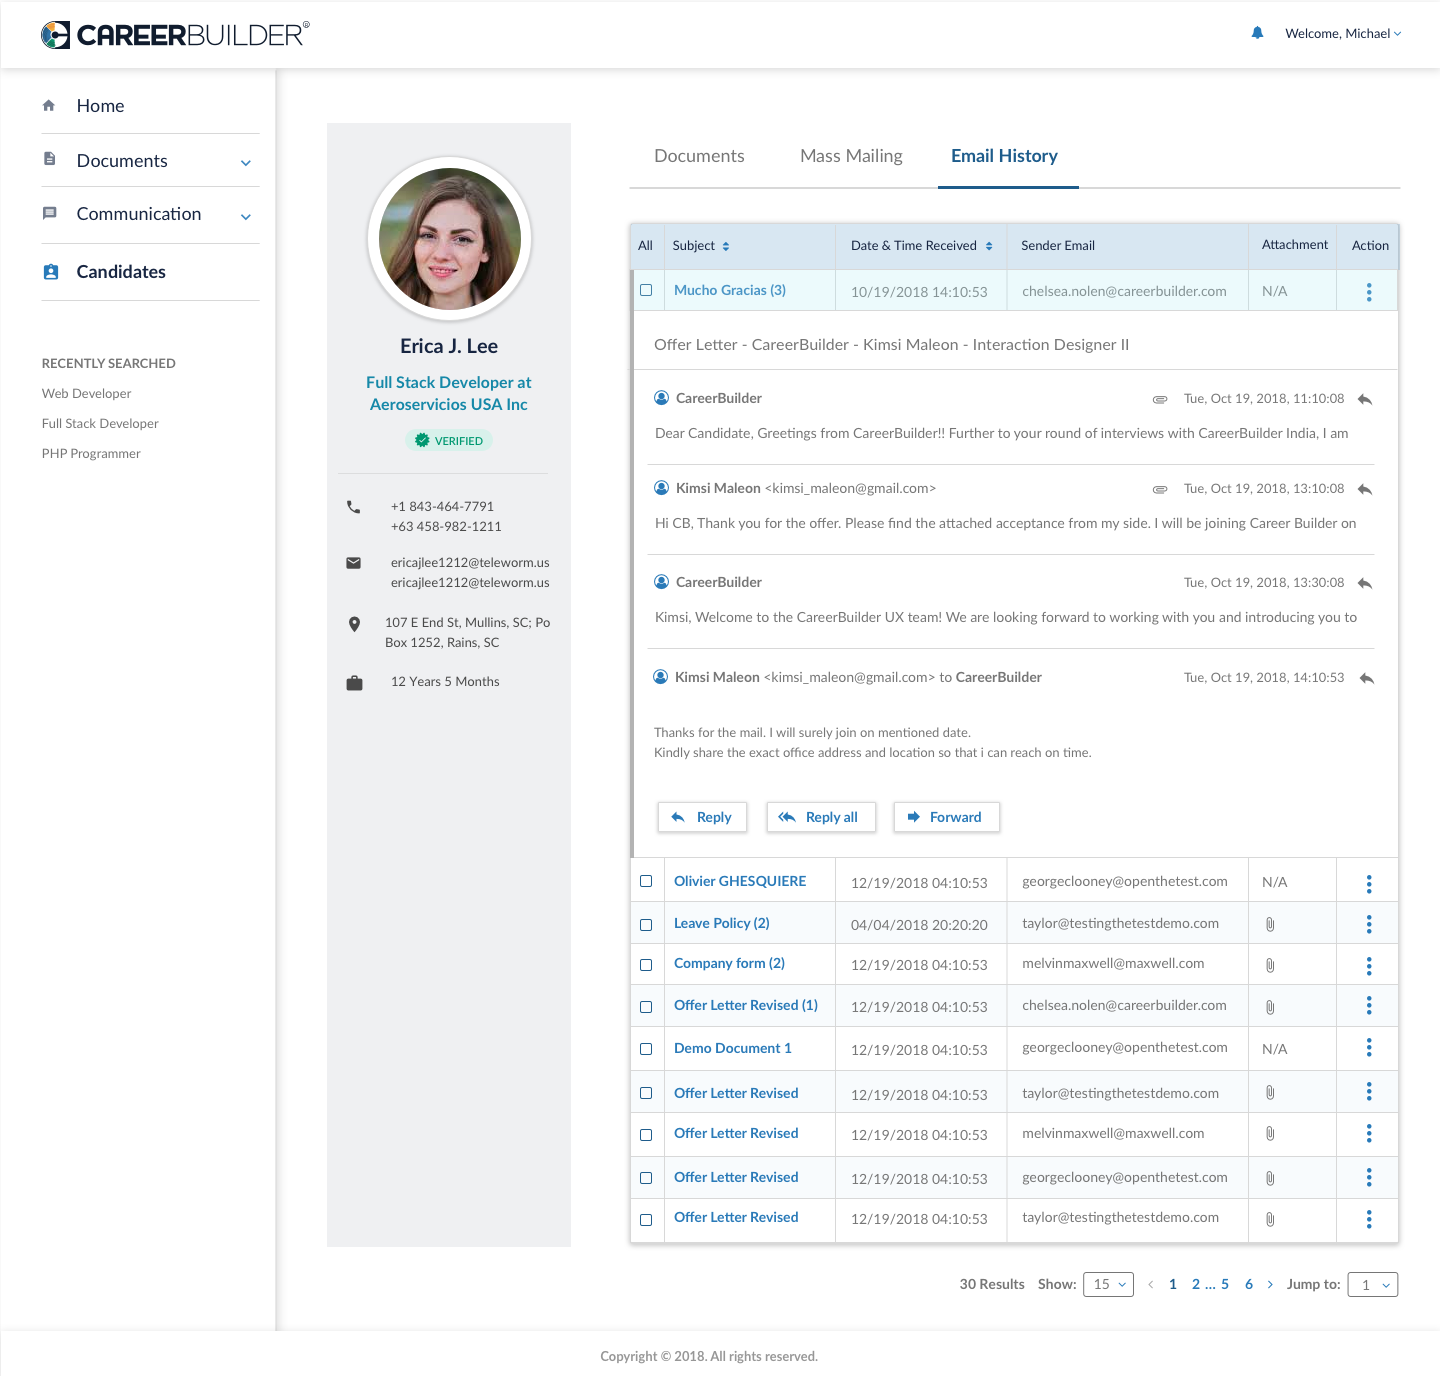Click reply arrow on 11:10:08 CareerBuilder message
Screen dimensions: 1440x1376
(x=1365, y=399)
